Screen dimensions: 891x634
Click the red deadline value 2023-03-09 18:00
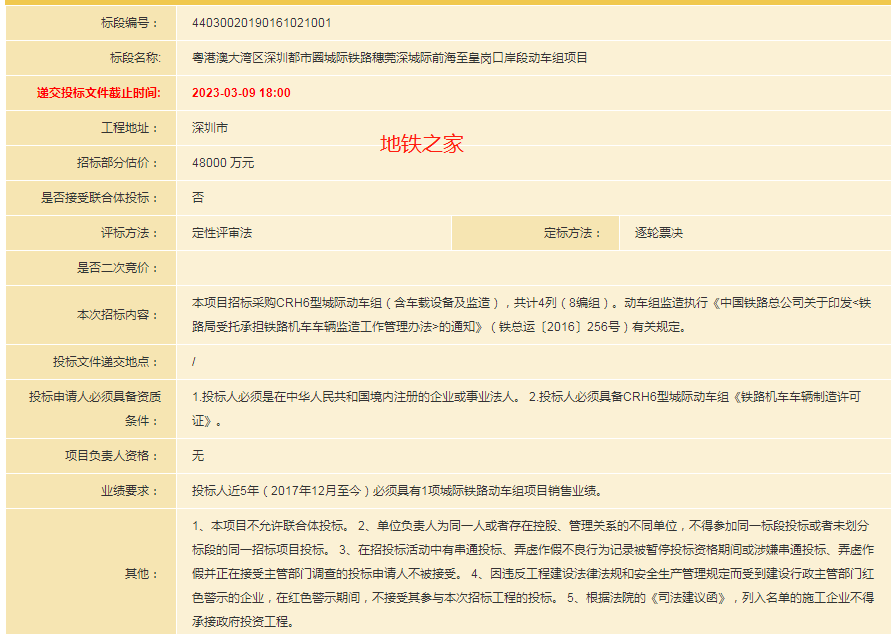[x=241, y=93]
